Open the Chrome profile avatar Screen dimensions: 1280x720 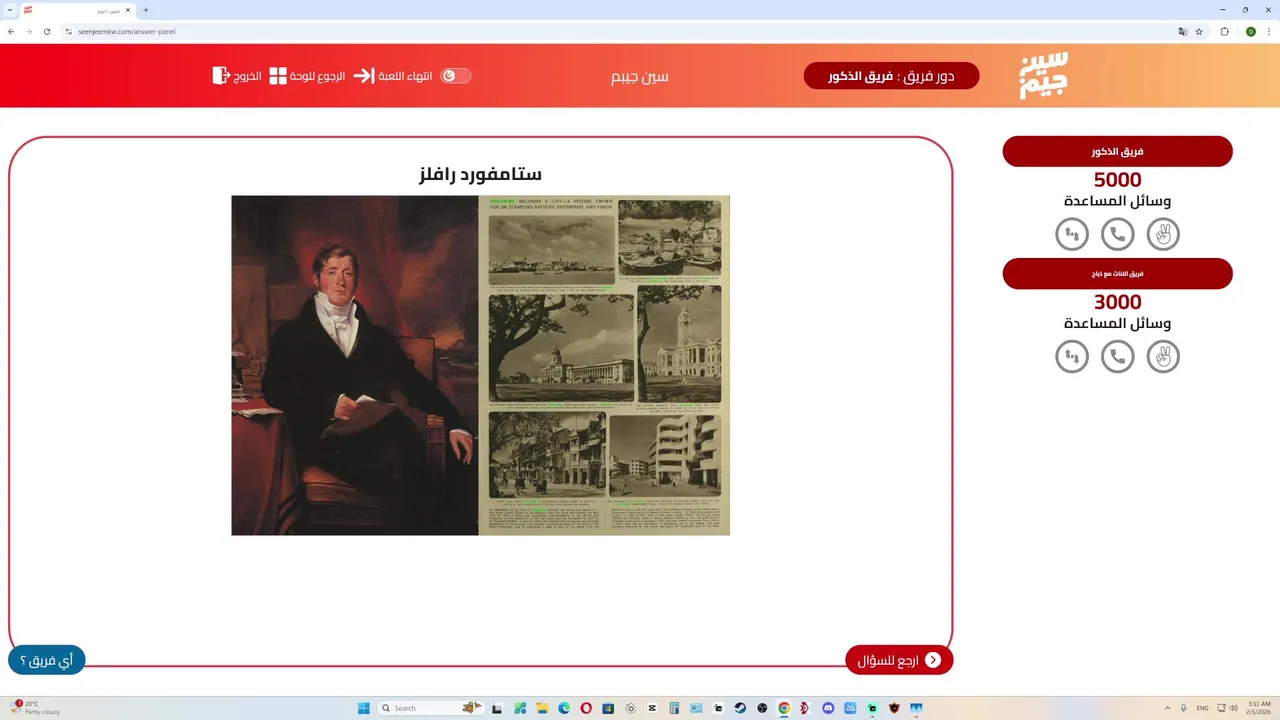pos(1250,31)
